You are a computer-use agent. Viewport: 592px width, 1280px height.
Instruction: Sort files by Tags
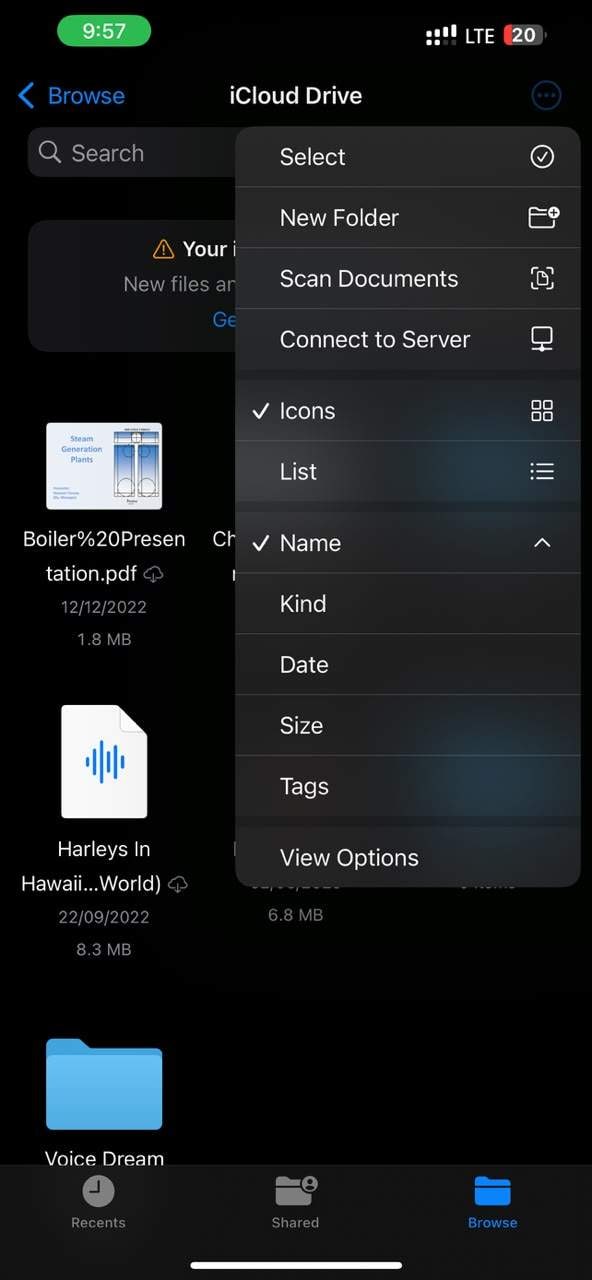408,787
